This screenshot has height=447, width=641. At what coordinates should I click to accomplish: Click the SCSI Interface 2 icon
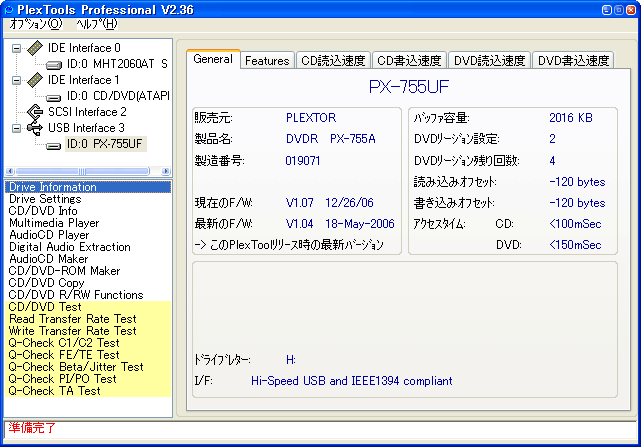click(35, 111)
